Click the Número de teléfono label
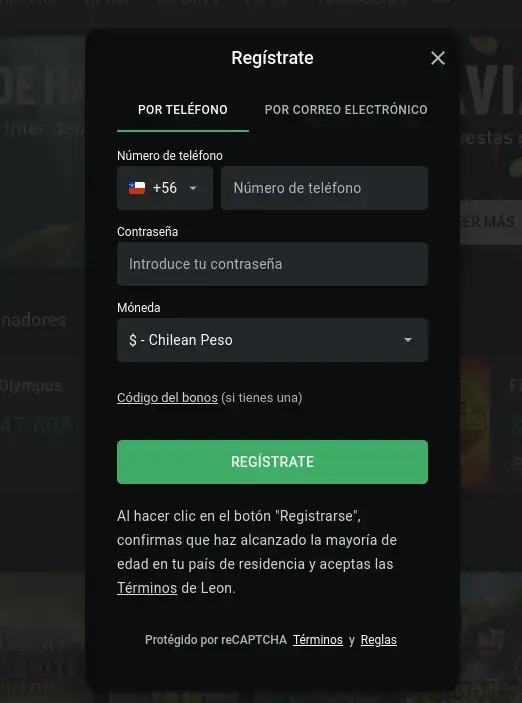This screenshot has height=703, width=522. coord(170,156)
